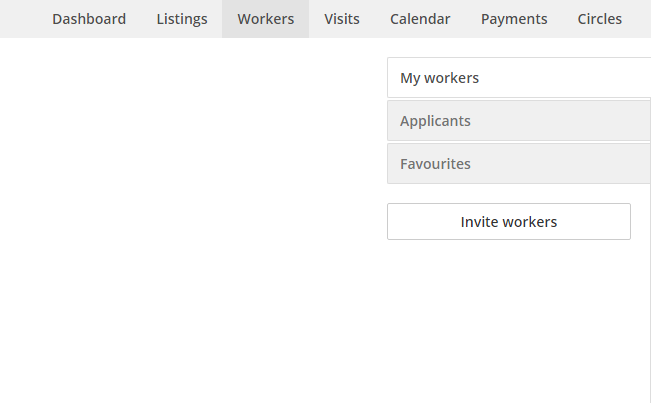The width and height of the screenshot is (651, 410).
Task: Show property listings via Listings
Action: coord(182,19)
